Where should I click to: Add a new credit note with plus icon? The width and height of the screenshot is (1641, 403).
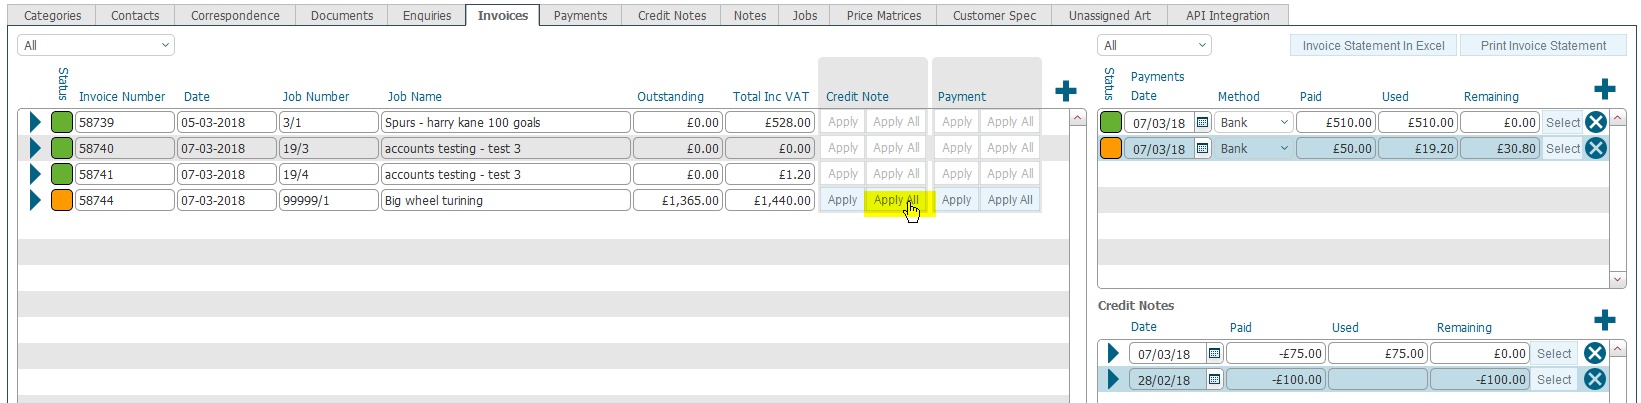point(1605,320)
